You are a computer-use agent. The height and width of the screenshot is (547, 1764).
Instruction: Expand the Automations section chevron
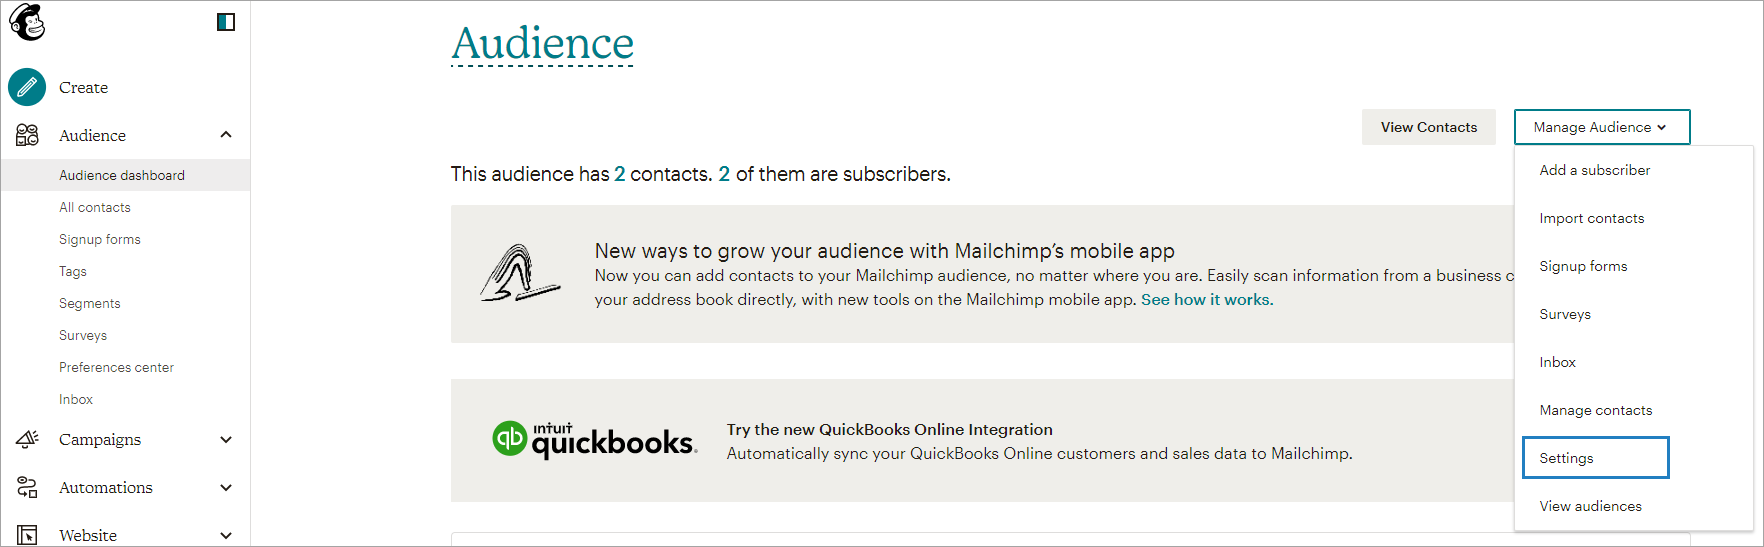226,487
